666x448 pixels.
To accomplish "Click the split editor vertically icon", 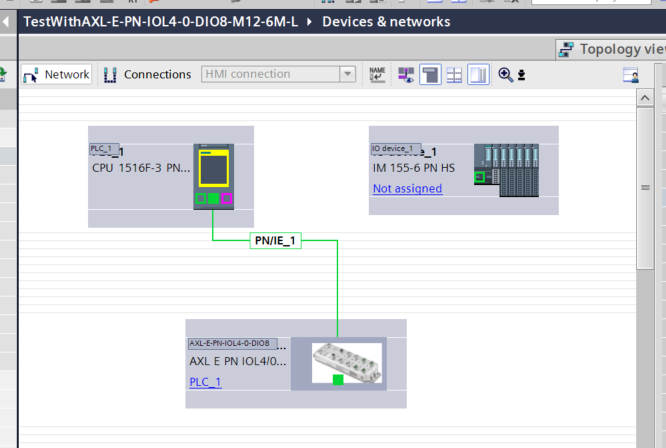I will pos(478,74).
